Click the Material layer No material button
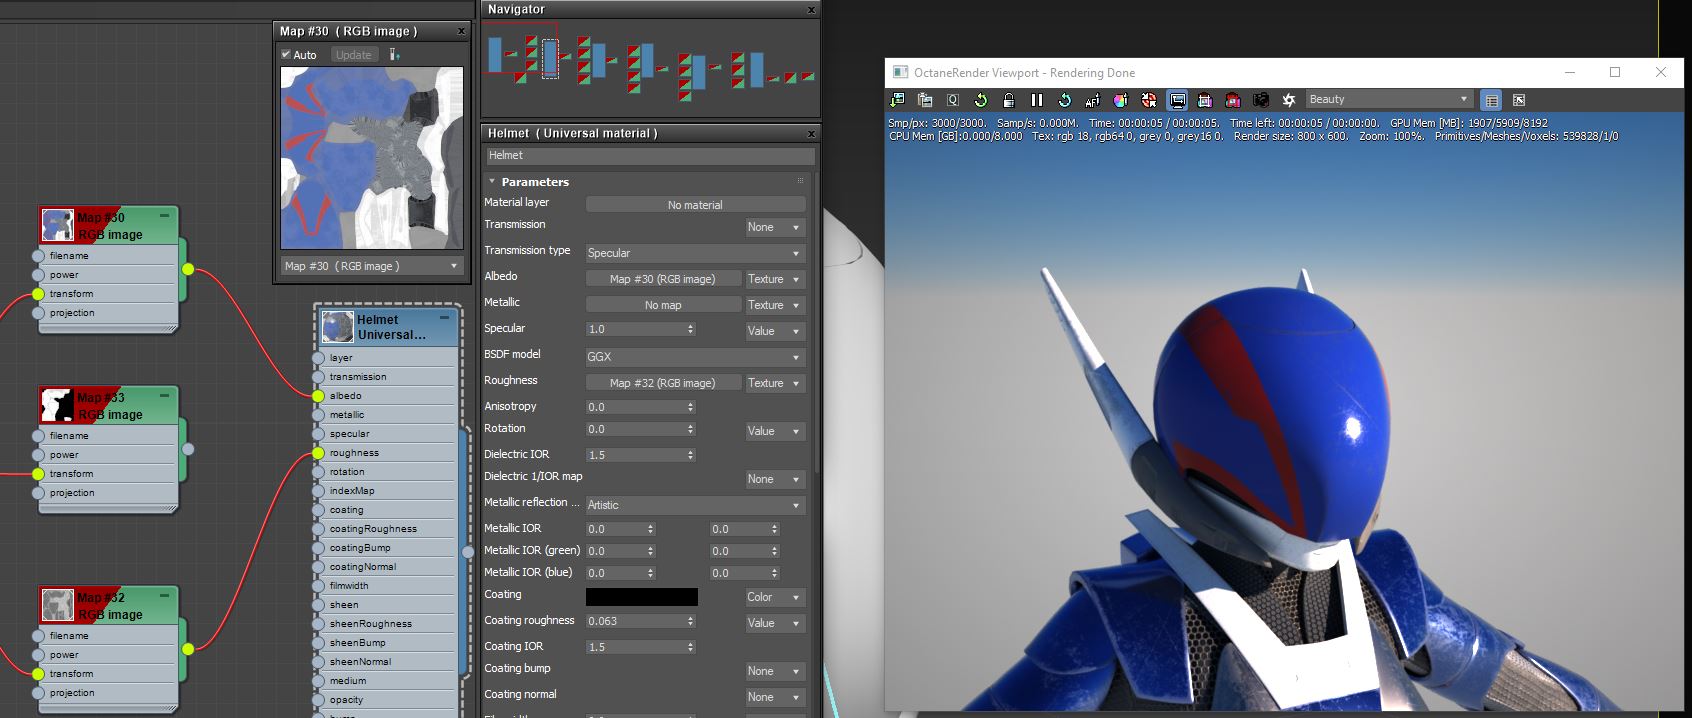This screenshot has height=718, width=1692. tap(695, 205)
